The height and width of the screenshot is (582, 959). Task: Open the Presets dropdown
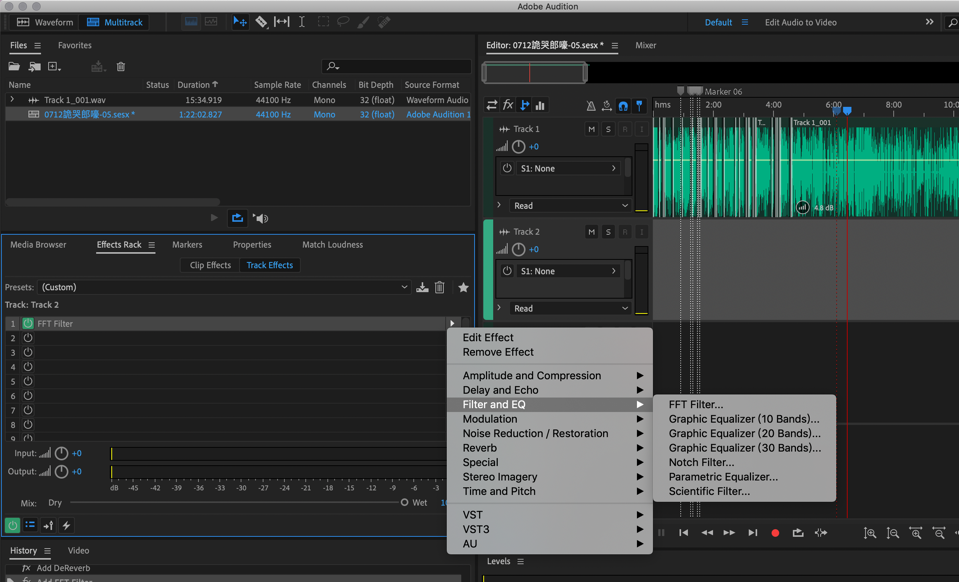click(224, 287)
